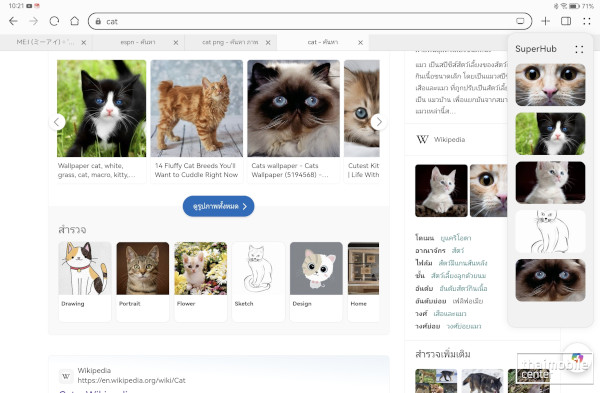Open the black and white kitten wallpaper image
Viewport: 600px width, 393px height.
(x=101, y=108)
